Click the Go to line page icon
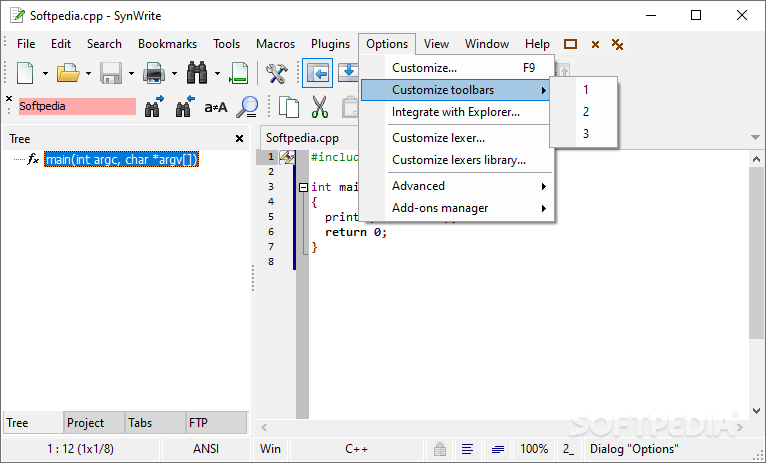This screenshot has width=766, height=463. [239, 73]
